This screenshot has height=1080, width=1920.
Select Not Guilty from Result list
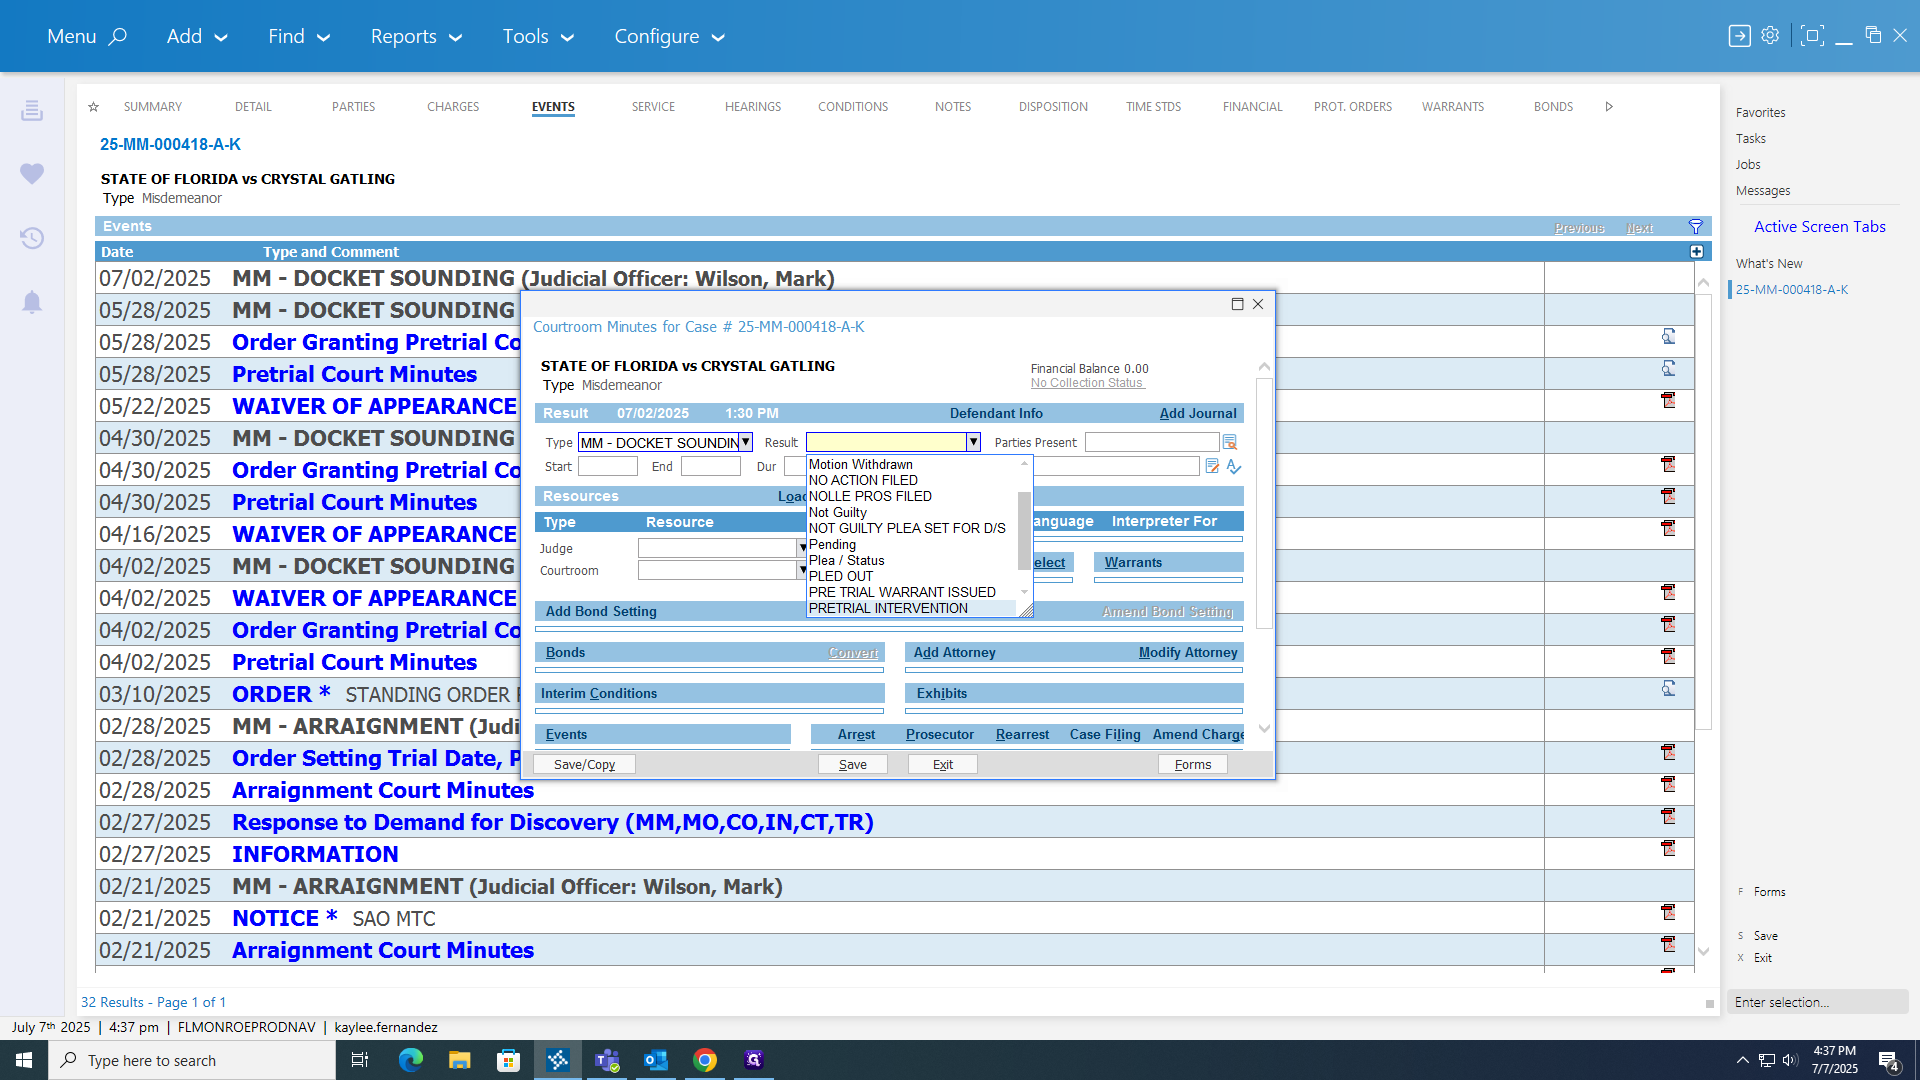click(838, 512)
